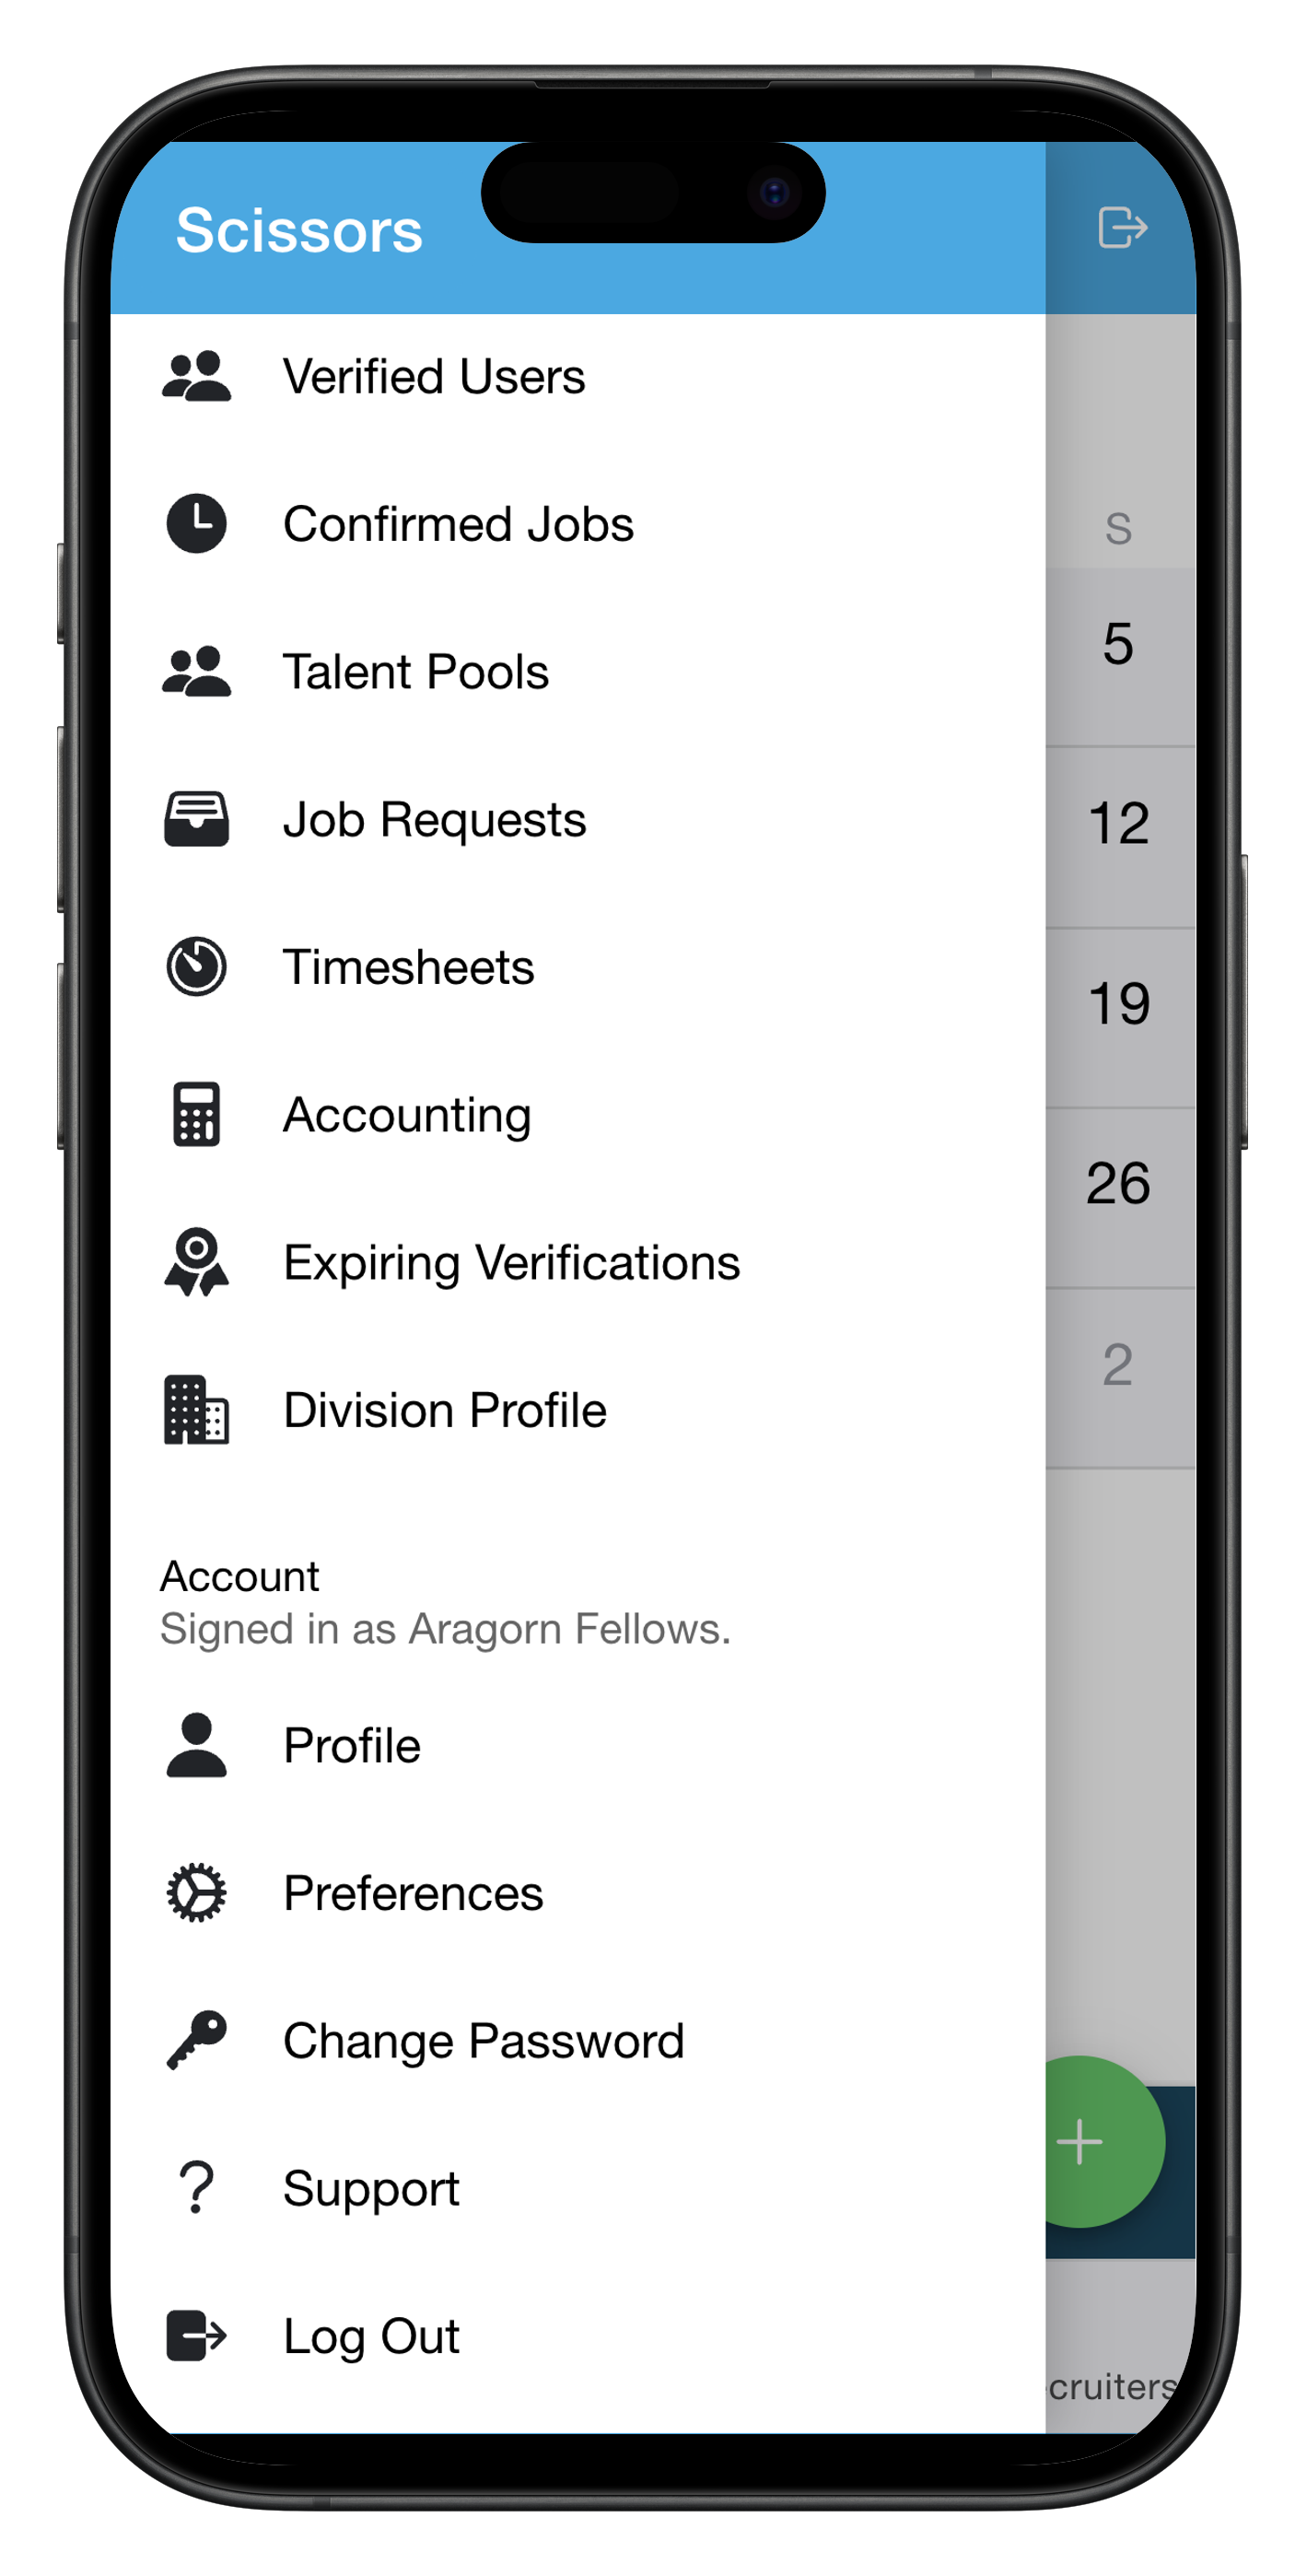Tap the Scissors app title

point(299,231)
